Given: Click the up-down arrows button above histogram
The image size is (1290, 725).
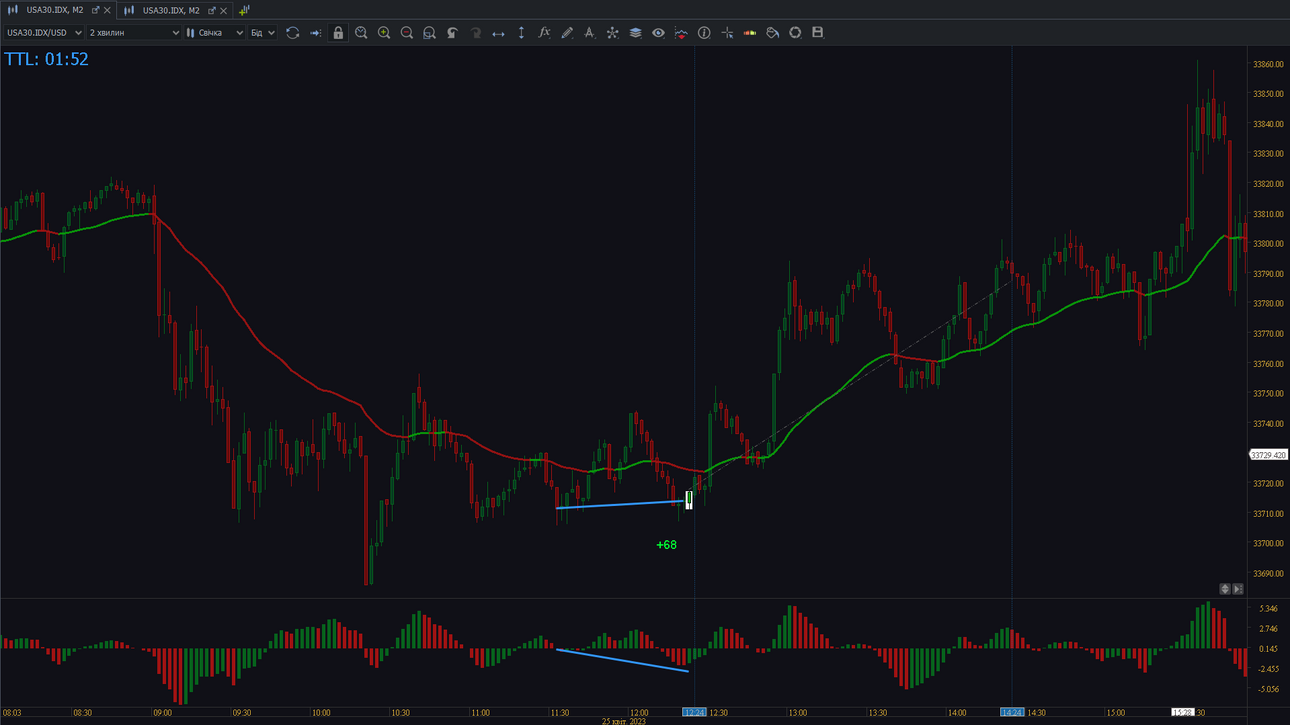Looking at the screenshot, I should 1225,589.
